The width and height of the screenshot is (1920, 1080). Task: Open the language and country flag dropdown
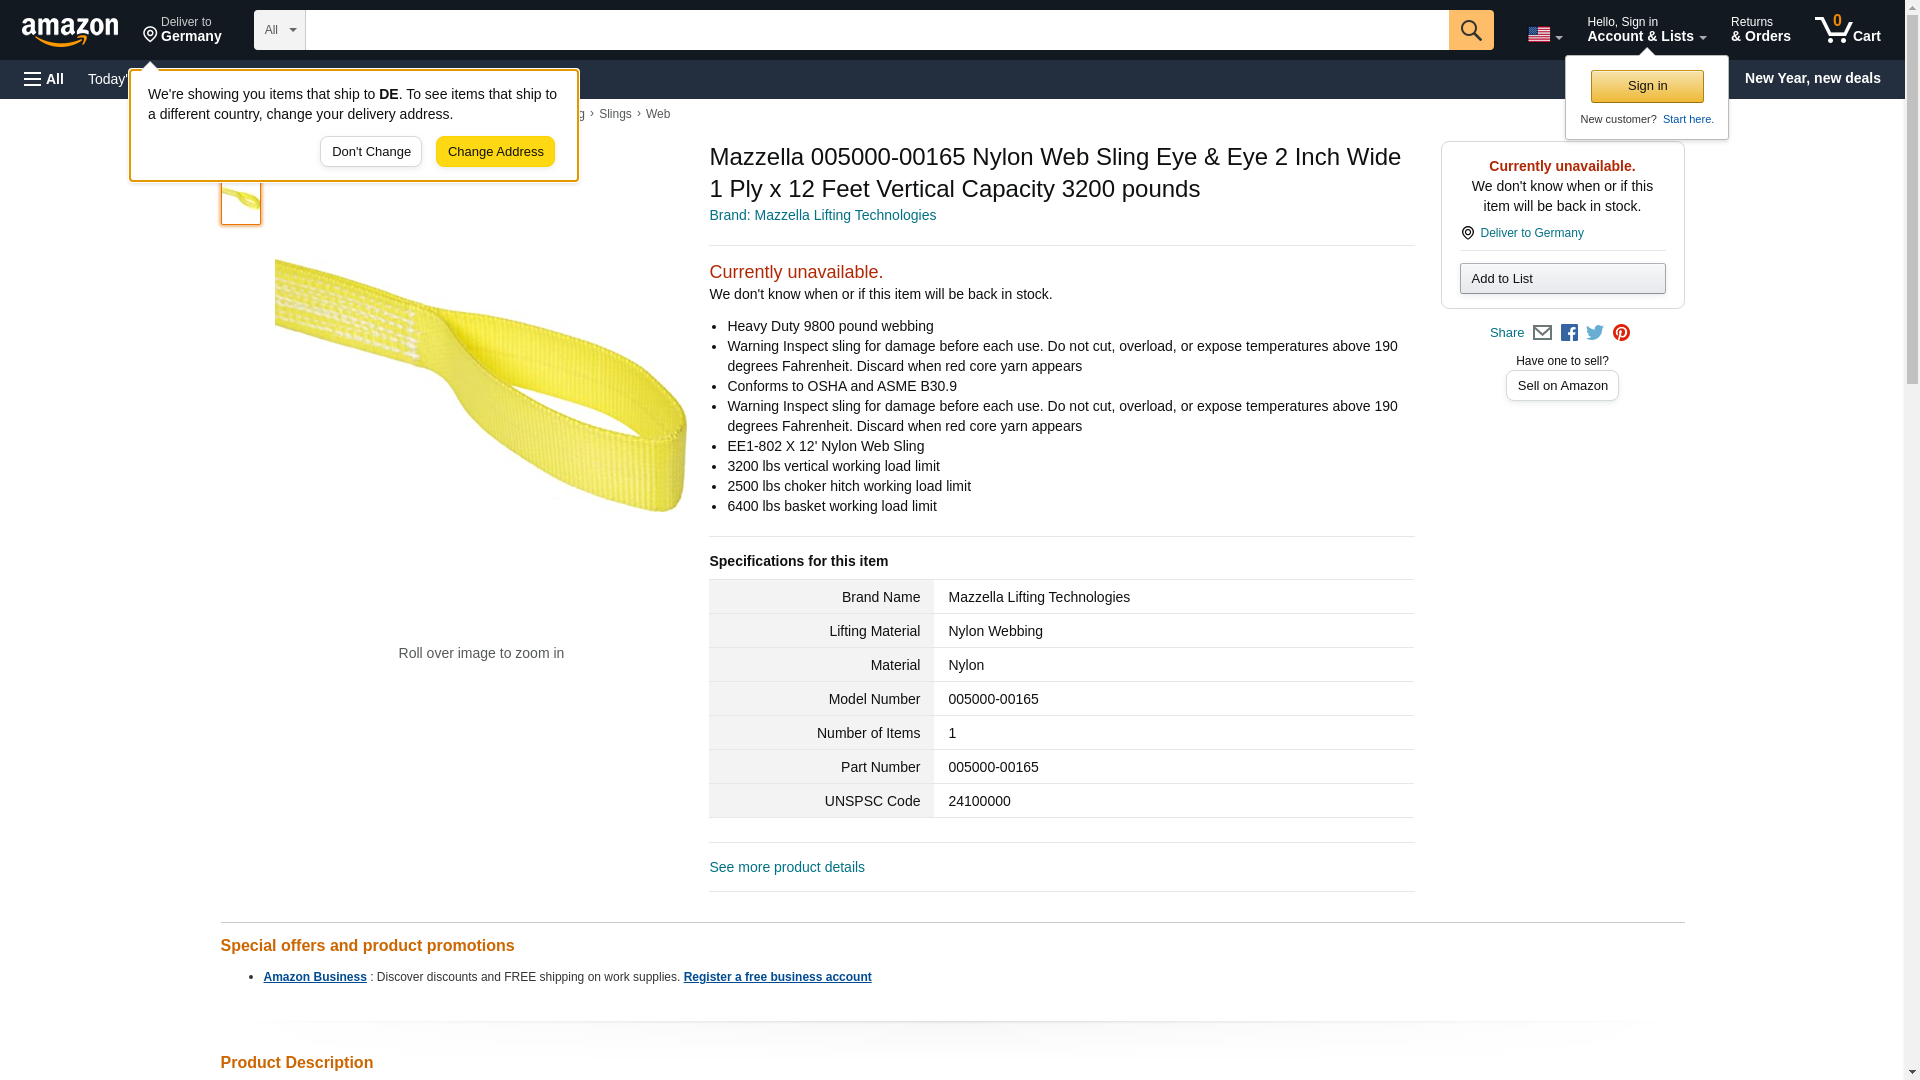point(1544,34)
